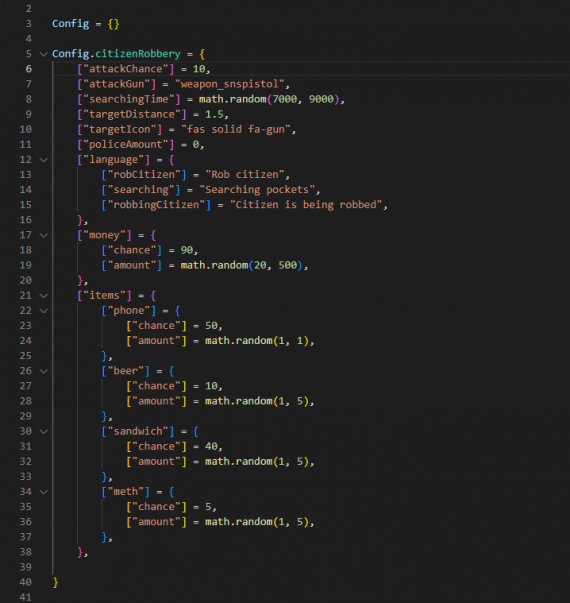Click the number 9000 in searchingTime
Viewport: 570px width, 603px height.
pyautogui.click(x=321, y=99)
